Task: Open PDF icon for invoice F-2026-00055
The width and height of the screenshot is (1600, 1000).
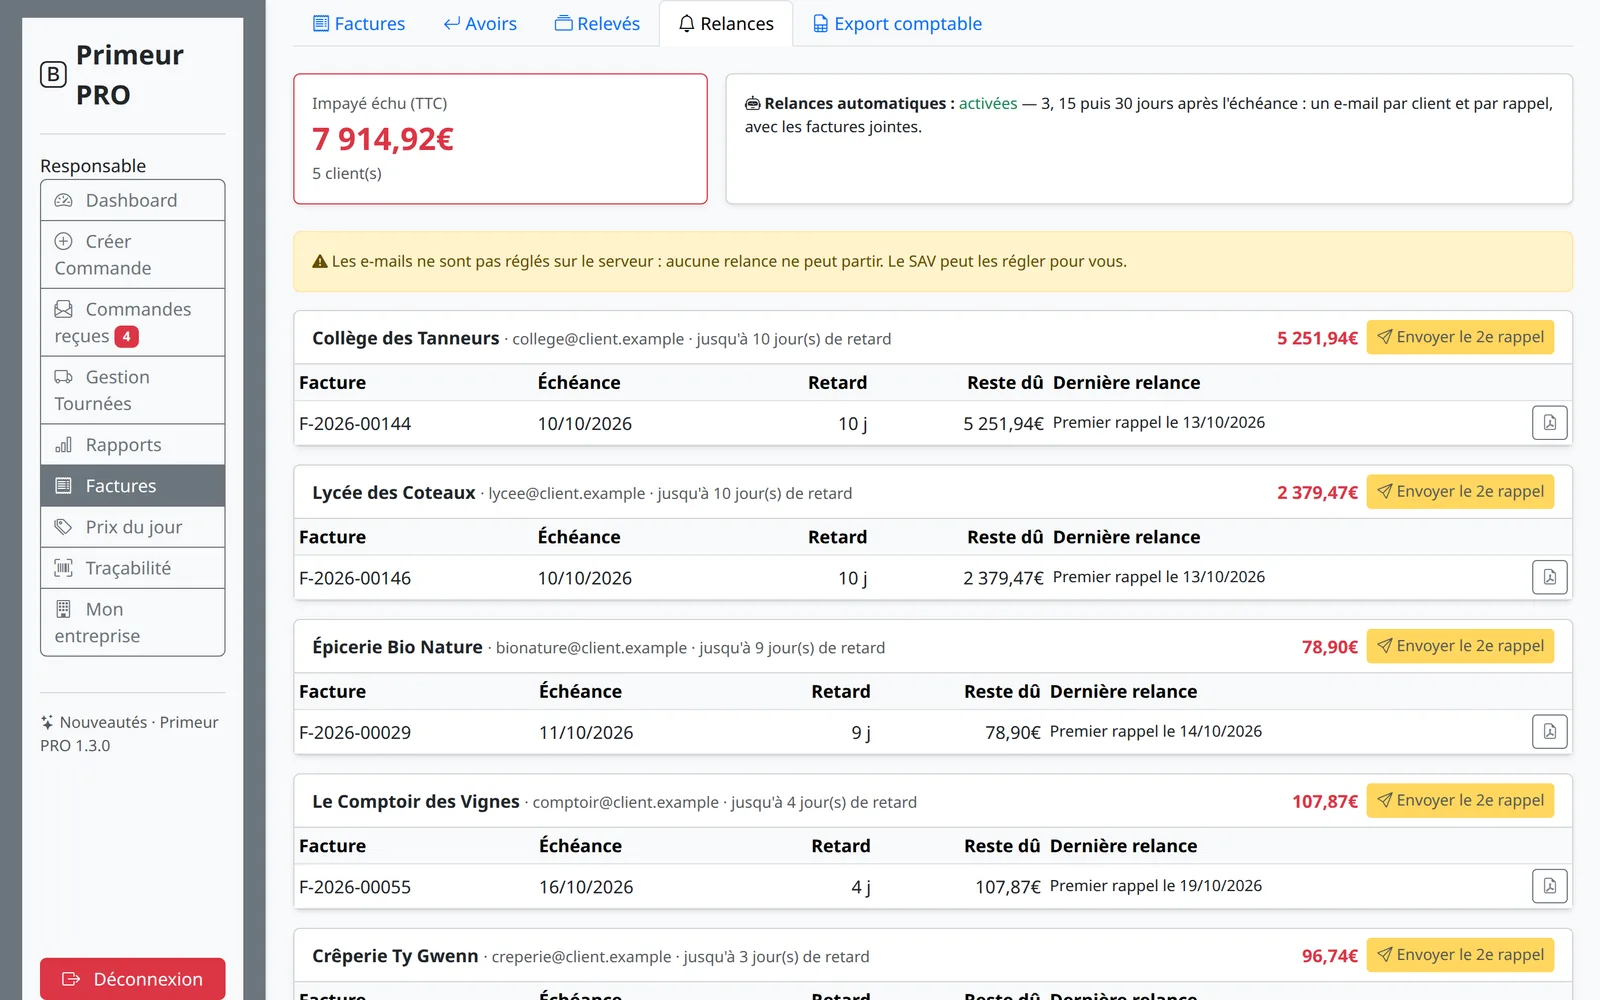Action: [1549, 886]
